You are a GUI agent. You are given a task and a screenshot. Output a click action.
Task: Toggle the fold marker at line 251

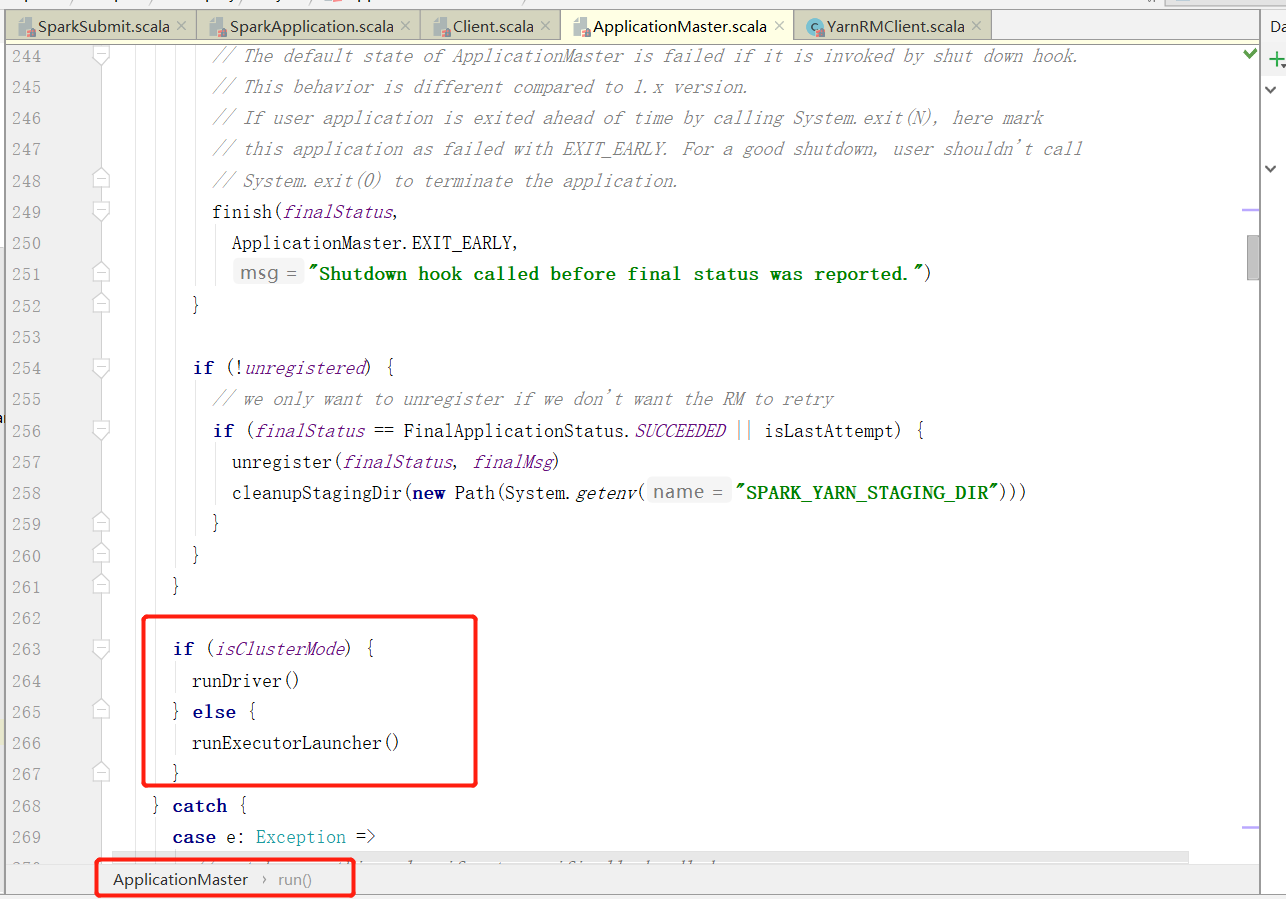point(100,273)
